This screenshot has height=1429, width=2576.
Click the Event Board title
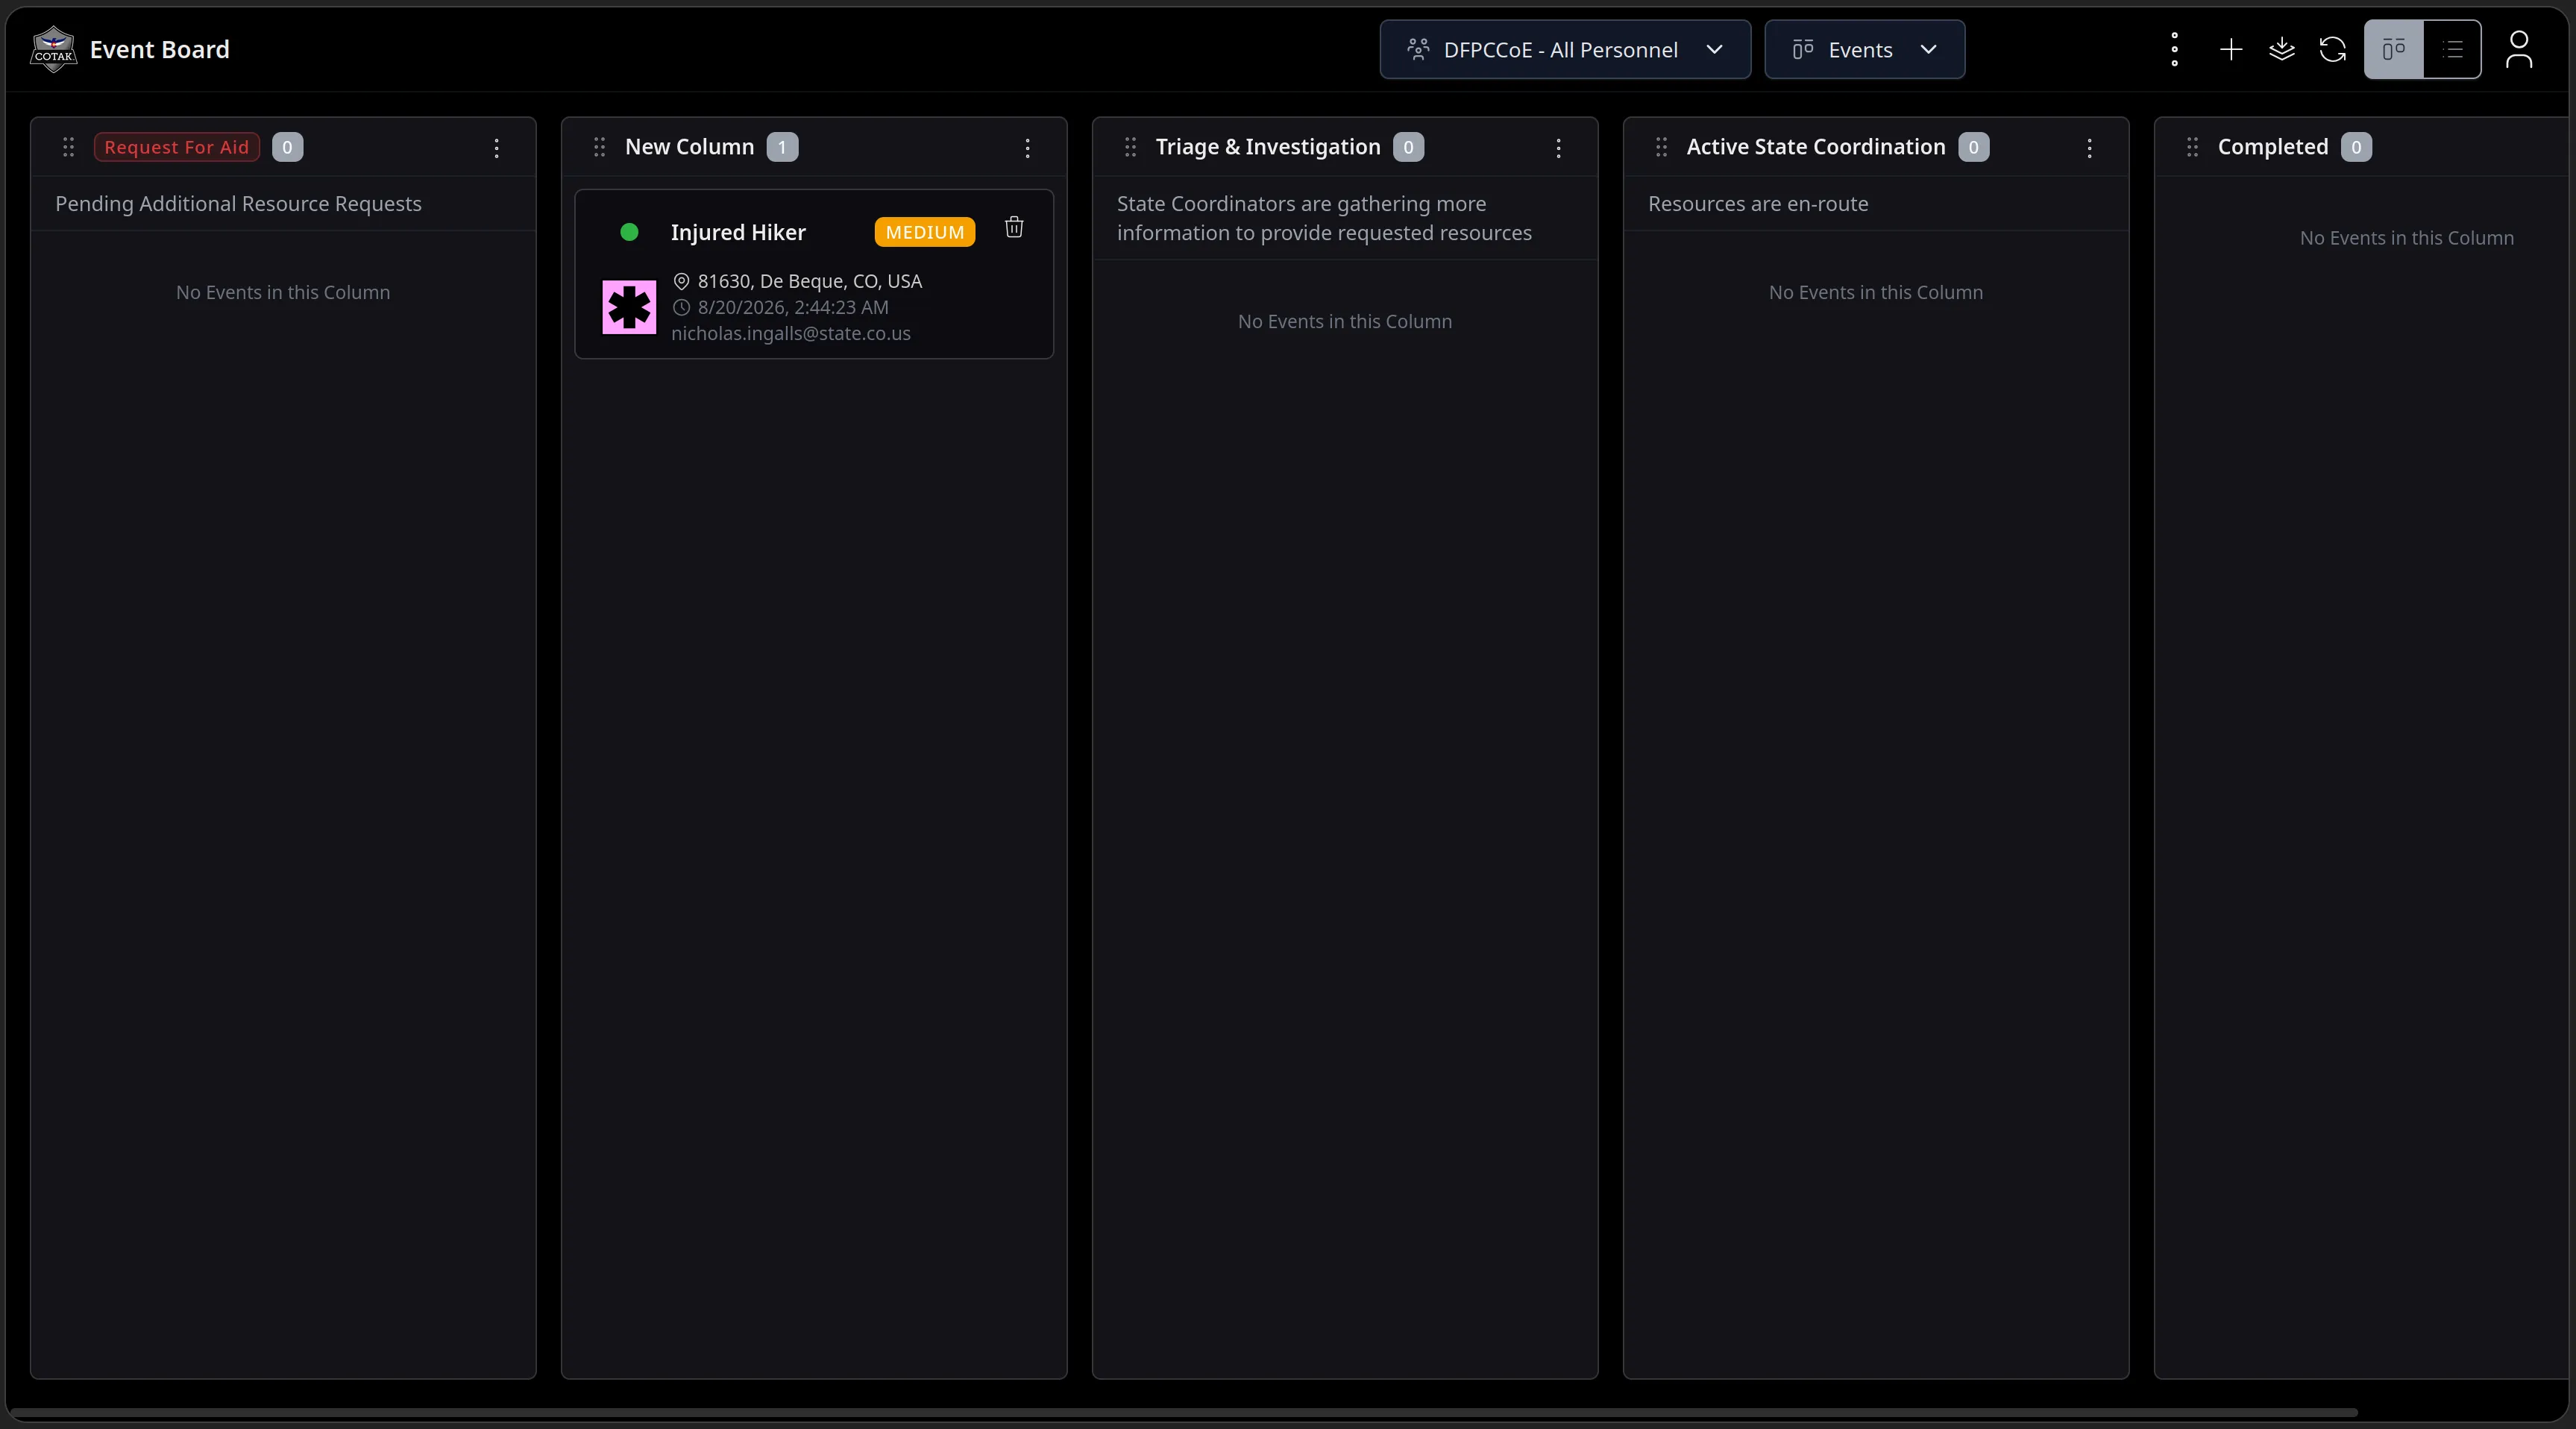(159, 49)
